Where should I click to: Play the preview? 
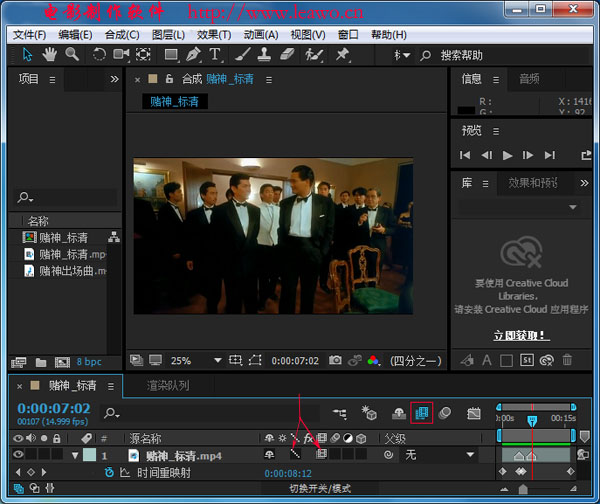(507, 155)
